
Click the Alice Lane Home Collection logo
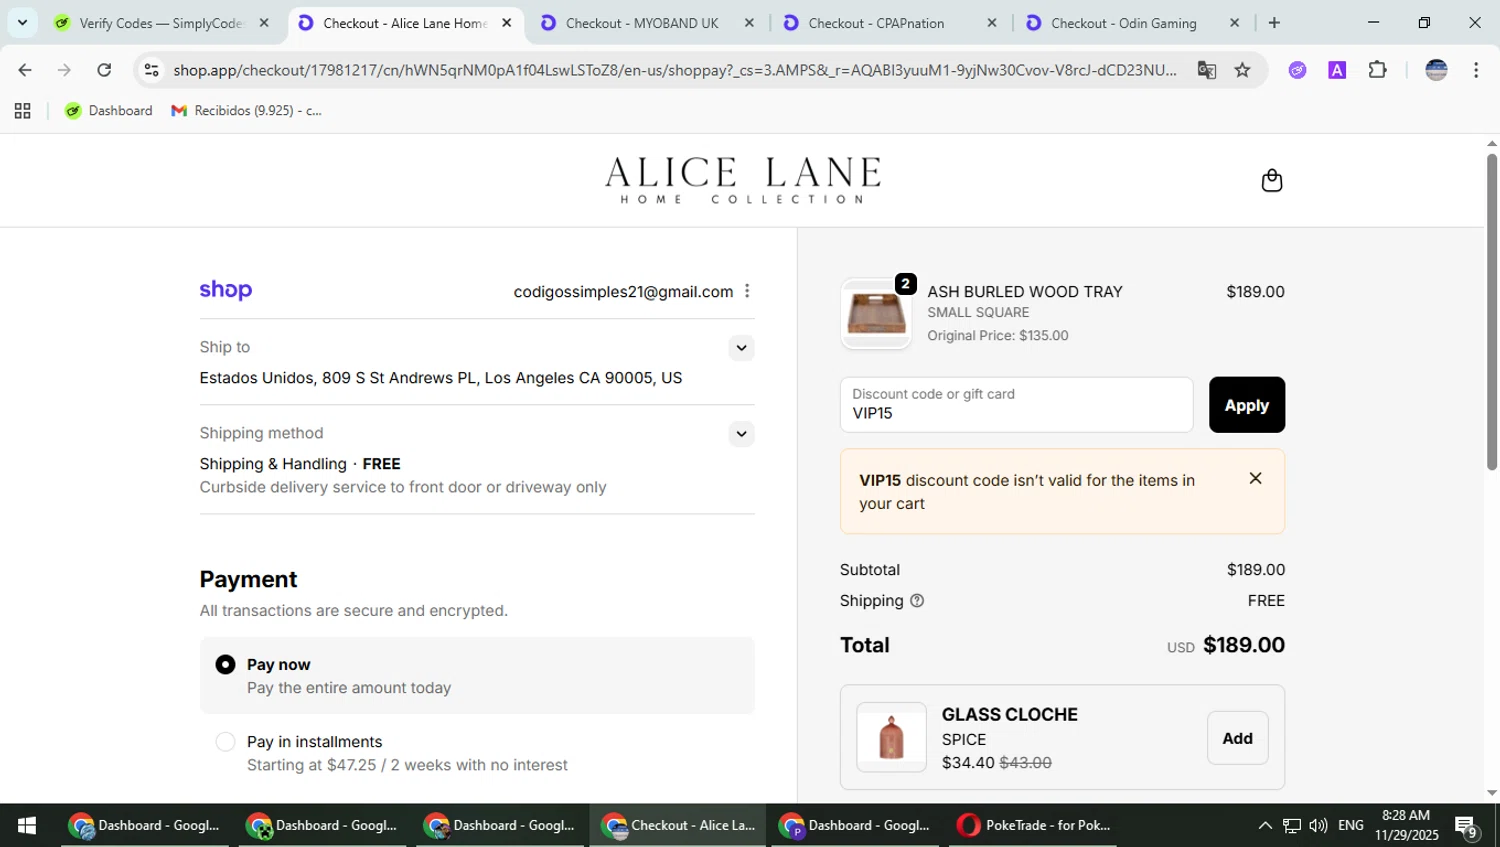[743, 180]
